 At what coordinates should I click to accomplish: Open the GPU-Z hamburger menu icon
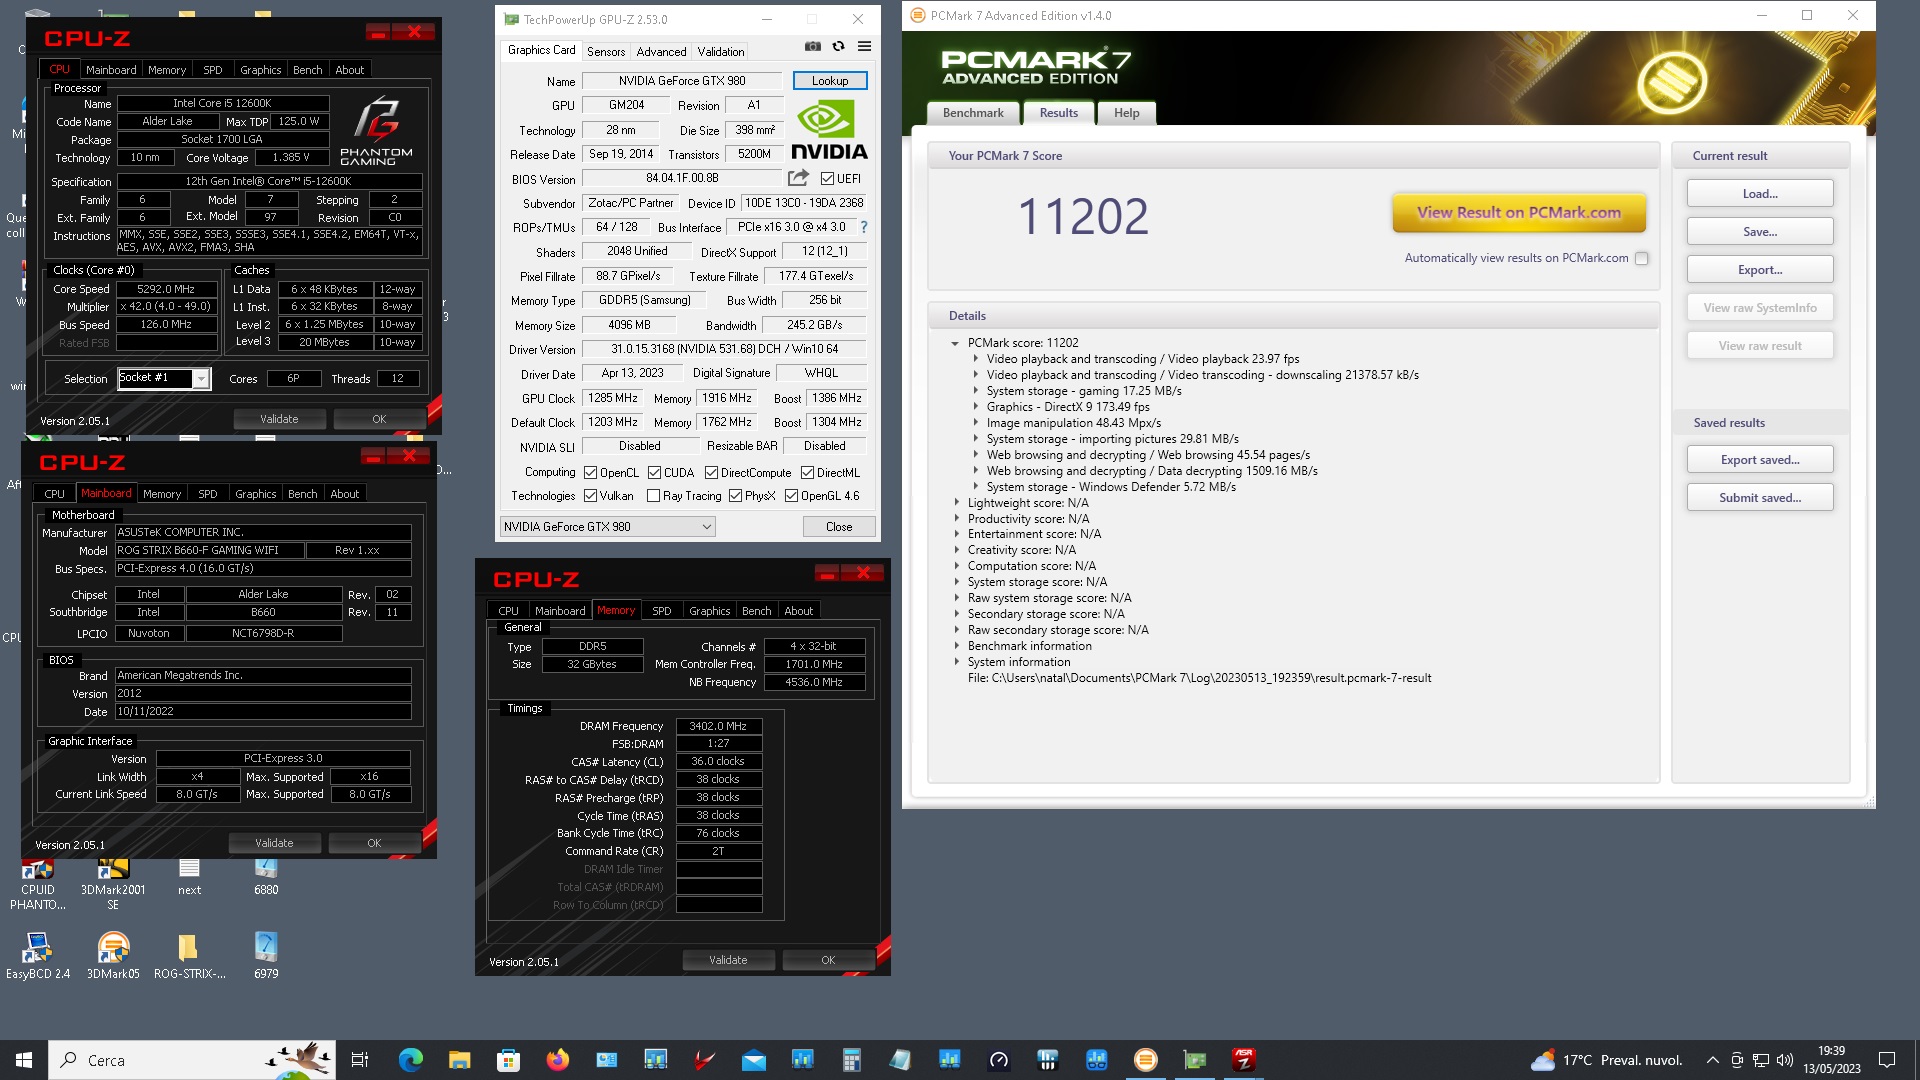click(865, 47)
